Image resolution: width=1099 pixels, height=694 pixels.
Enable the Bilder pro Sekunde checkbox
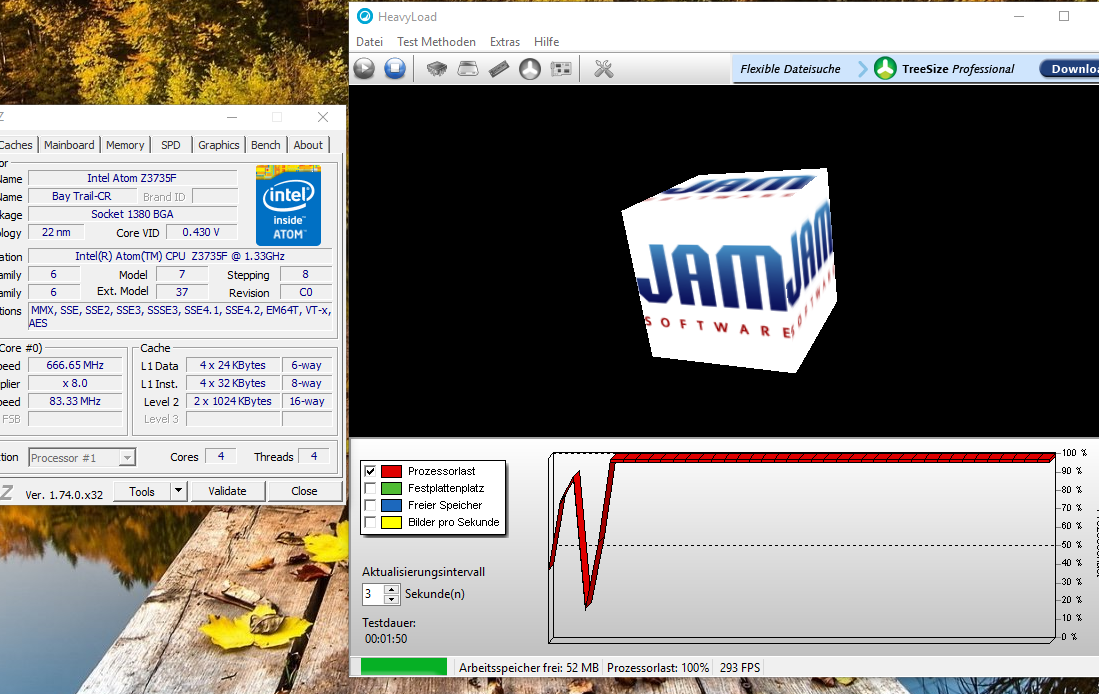click(370, 522)
